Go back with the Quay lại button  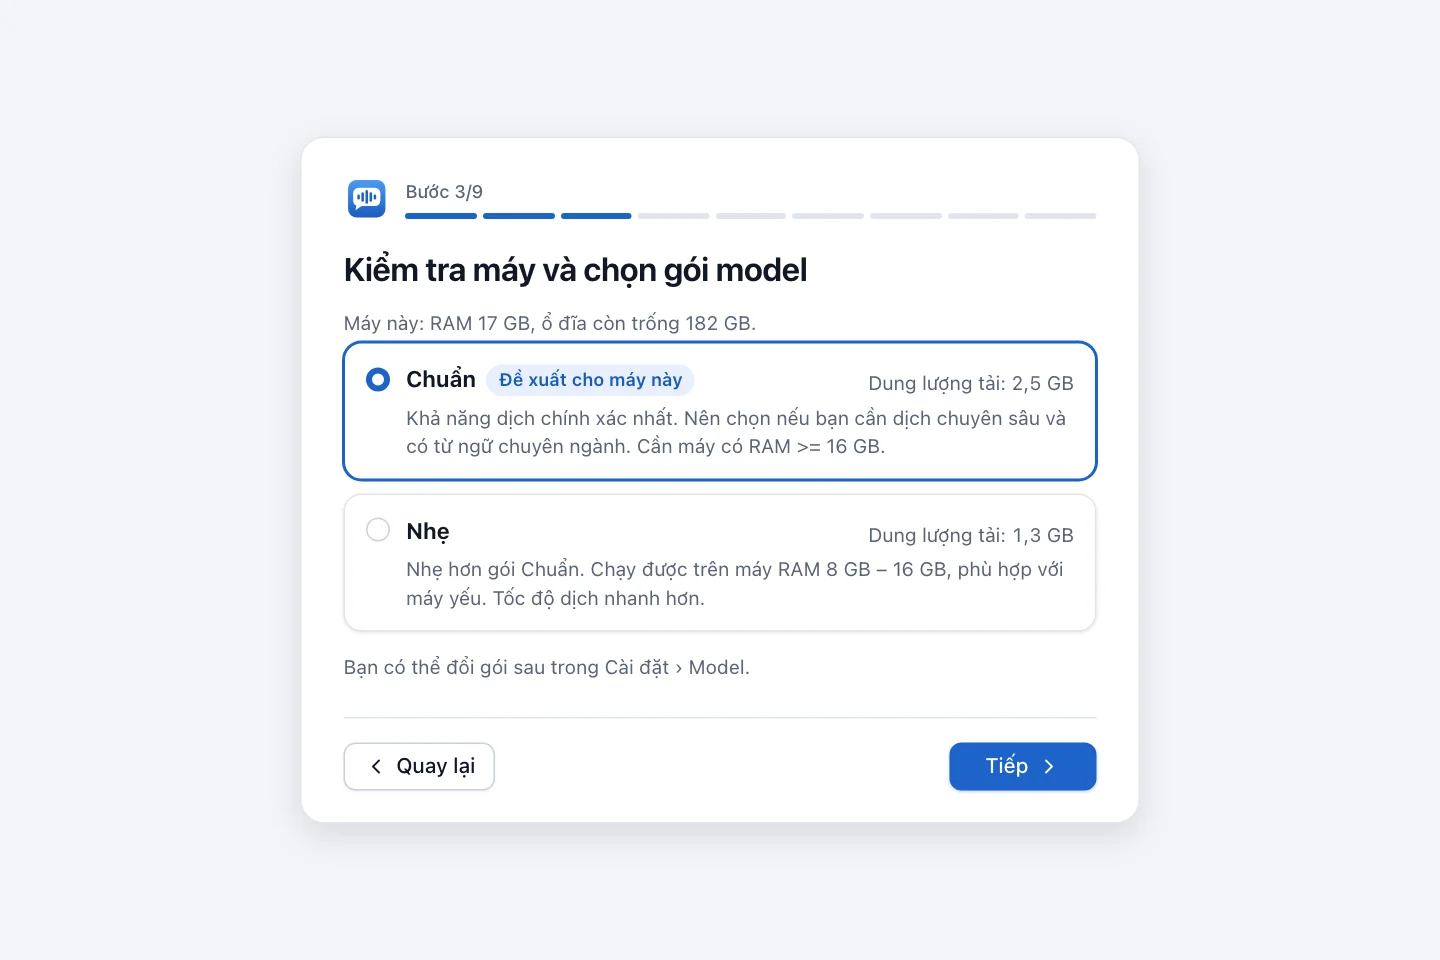[x=419, y=766]
